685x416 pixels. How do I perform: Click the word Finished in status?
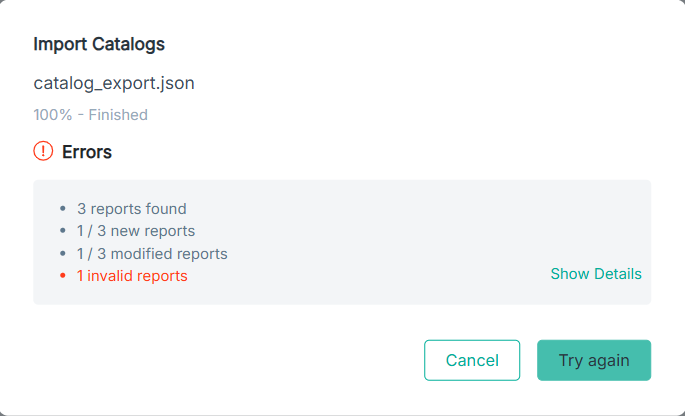118,114
